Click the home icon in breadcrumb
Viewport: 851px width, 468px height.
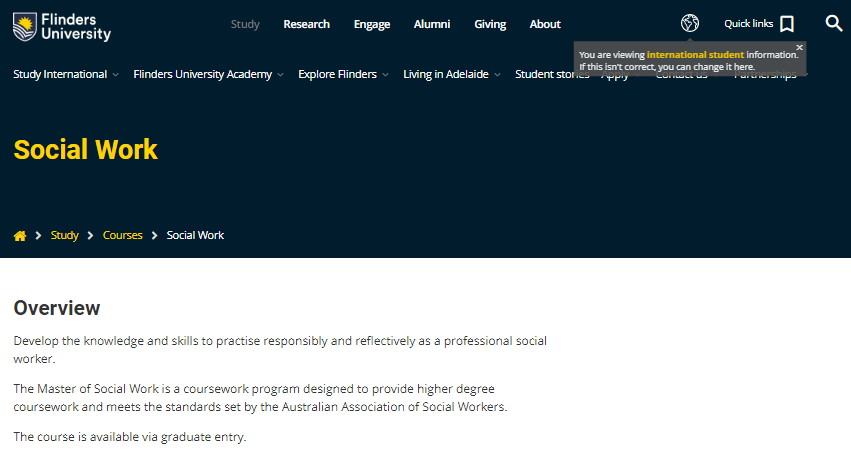pos(20,236)
